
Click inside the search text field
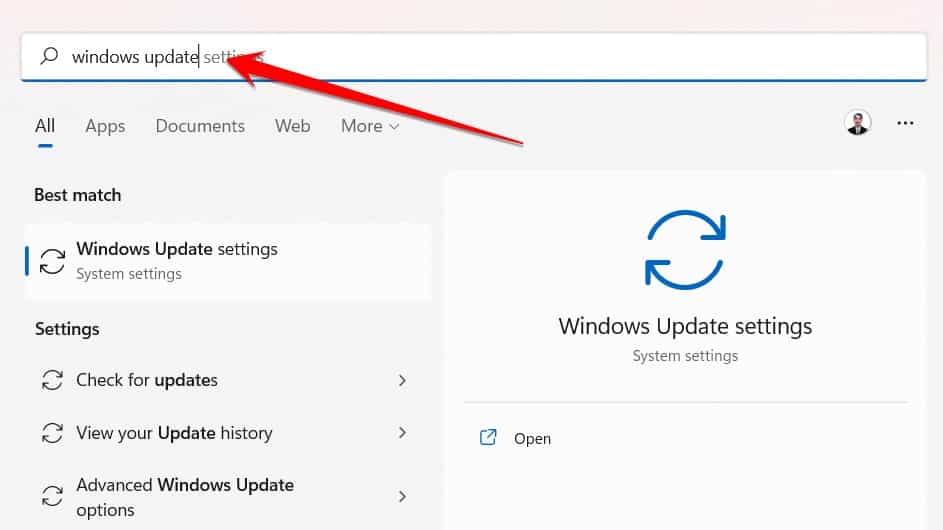(474, 57)
